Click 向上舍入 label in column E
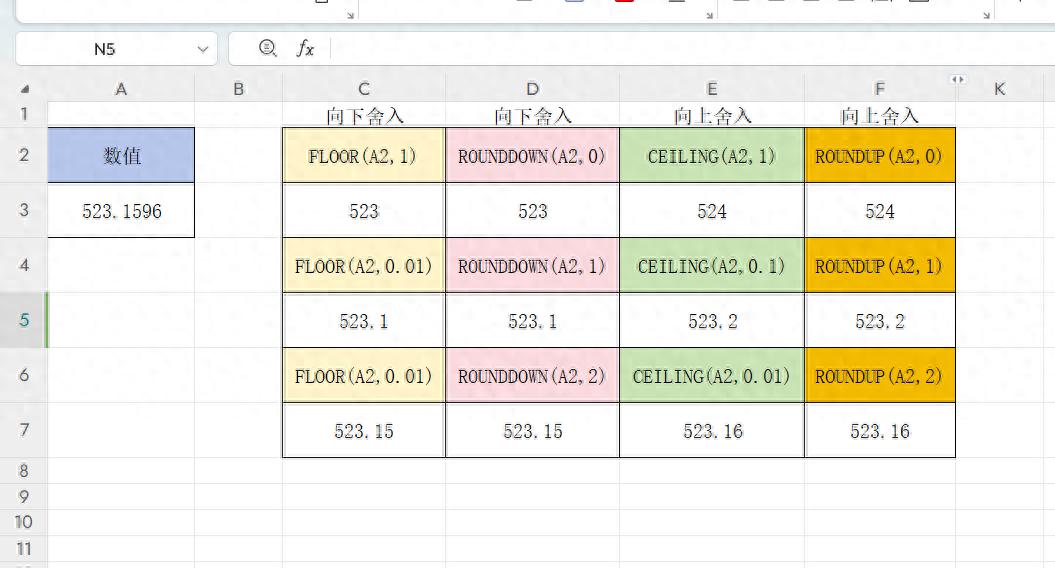 pyautogui.click(x=712, y=116)
